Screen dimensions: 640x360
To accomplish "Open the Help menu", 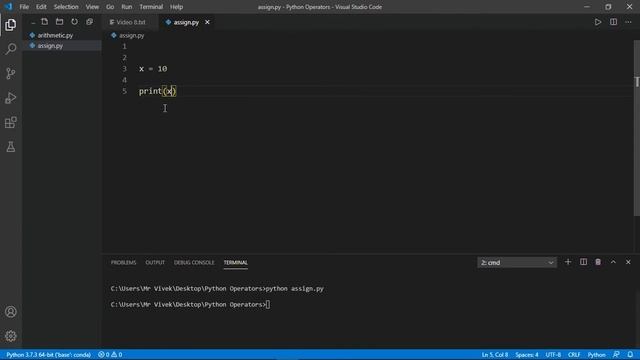I will tap(176, 7).
